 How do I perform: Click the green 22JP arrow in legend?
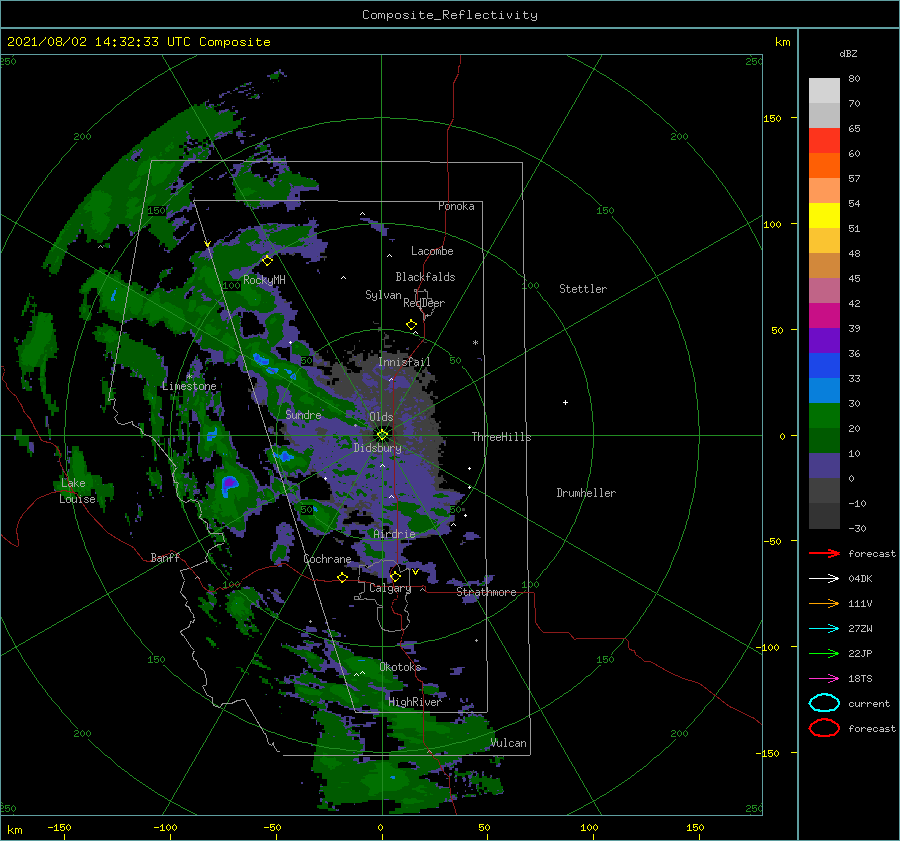pos(824,653)
